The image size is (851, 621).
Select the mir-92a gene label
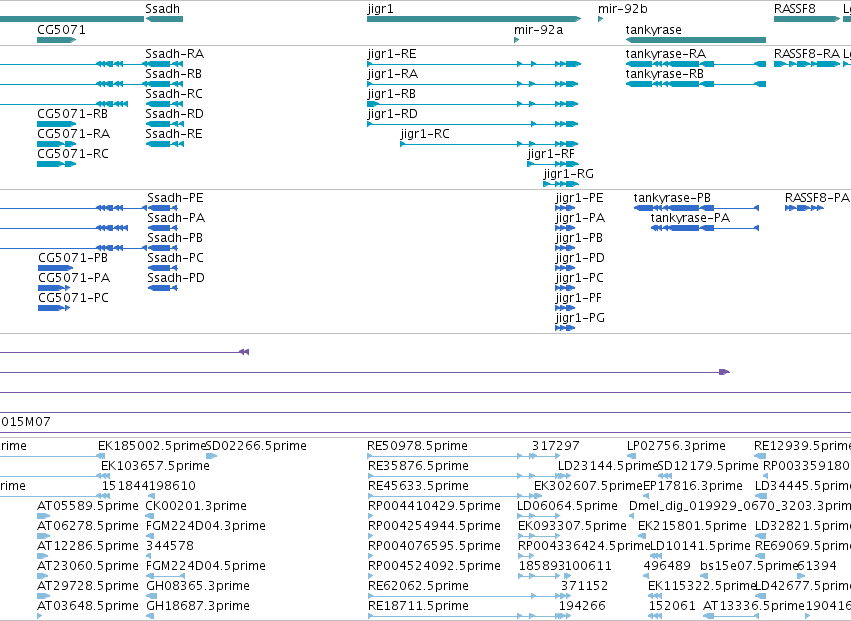click(538, 30)
